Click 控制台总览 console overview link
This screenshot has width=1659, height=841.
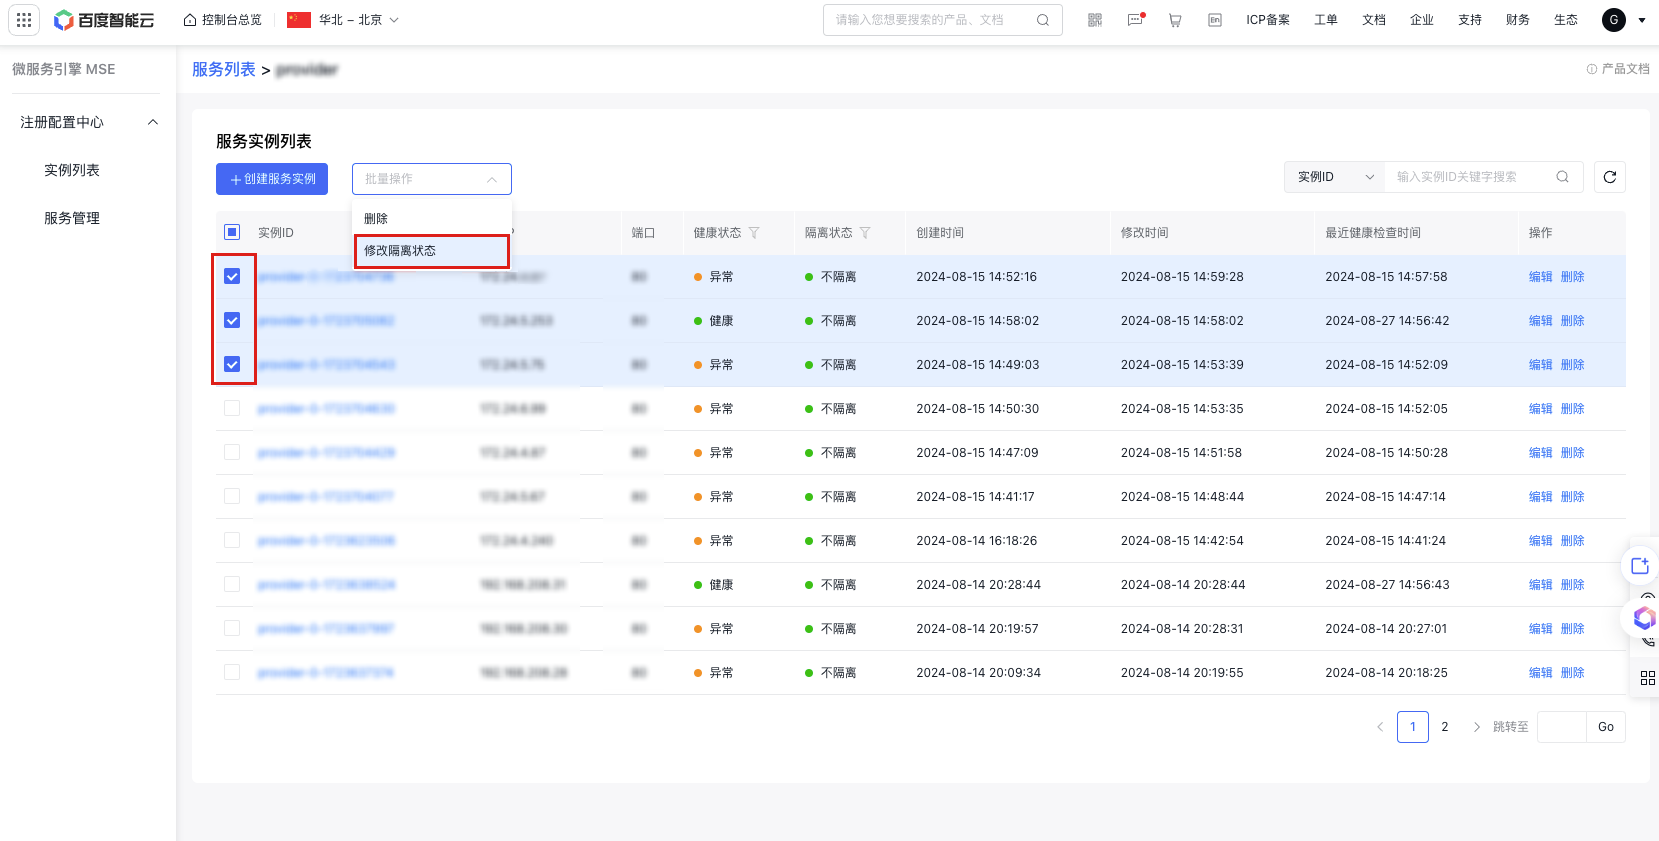(x=223, y=20)
